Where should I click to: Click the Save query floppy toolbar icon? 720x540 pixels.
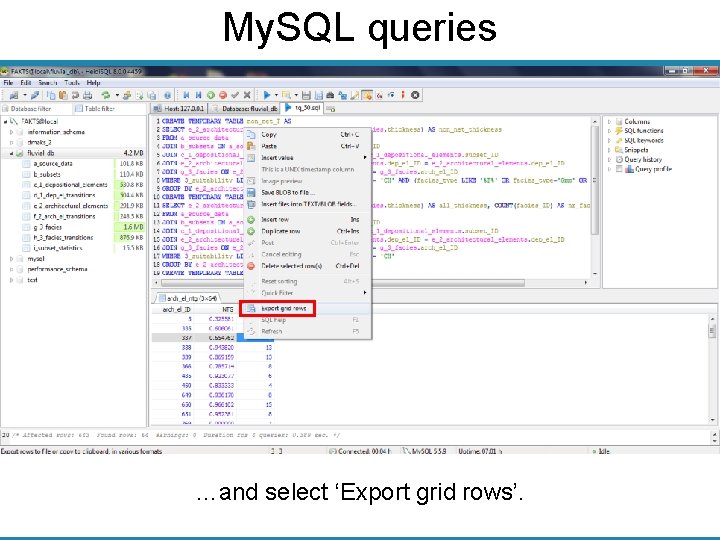[x=306, y=96]
